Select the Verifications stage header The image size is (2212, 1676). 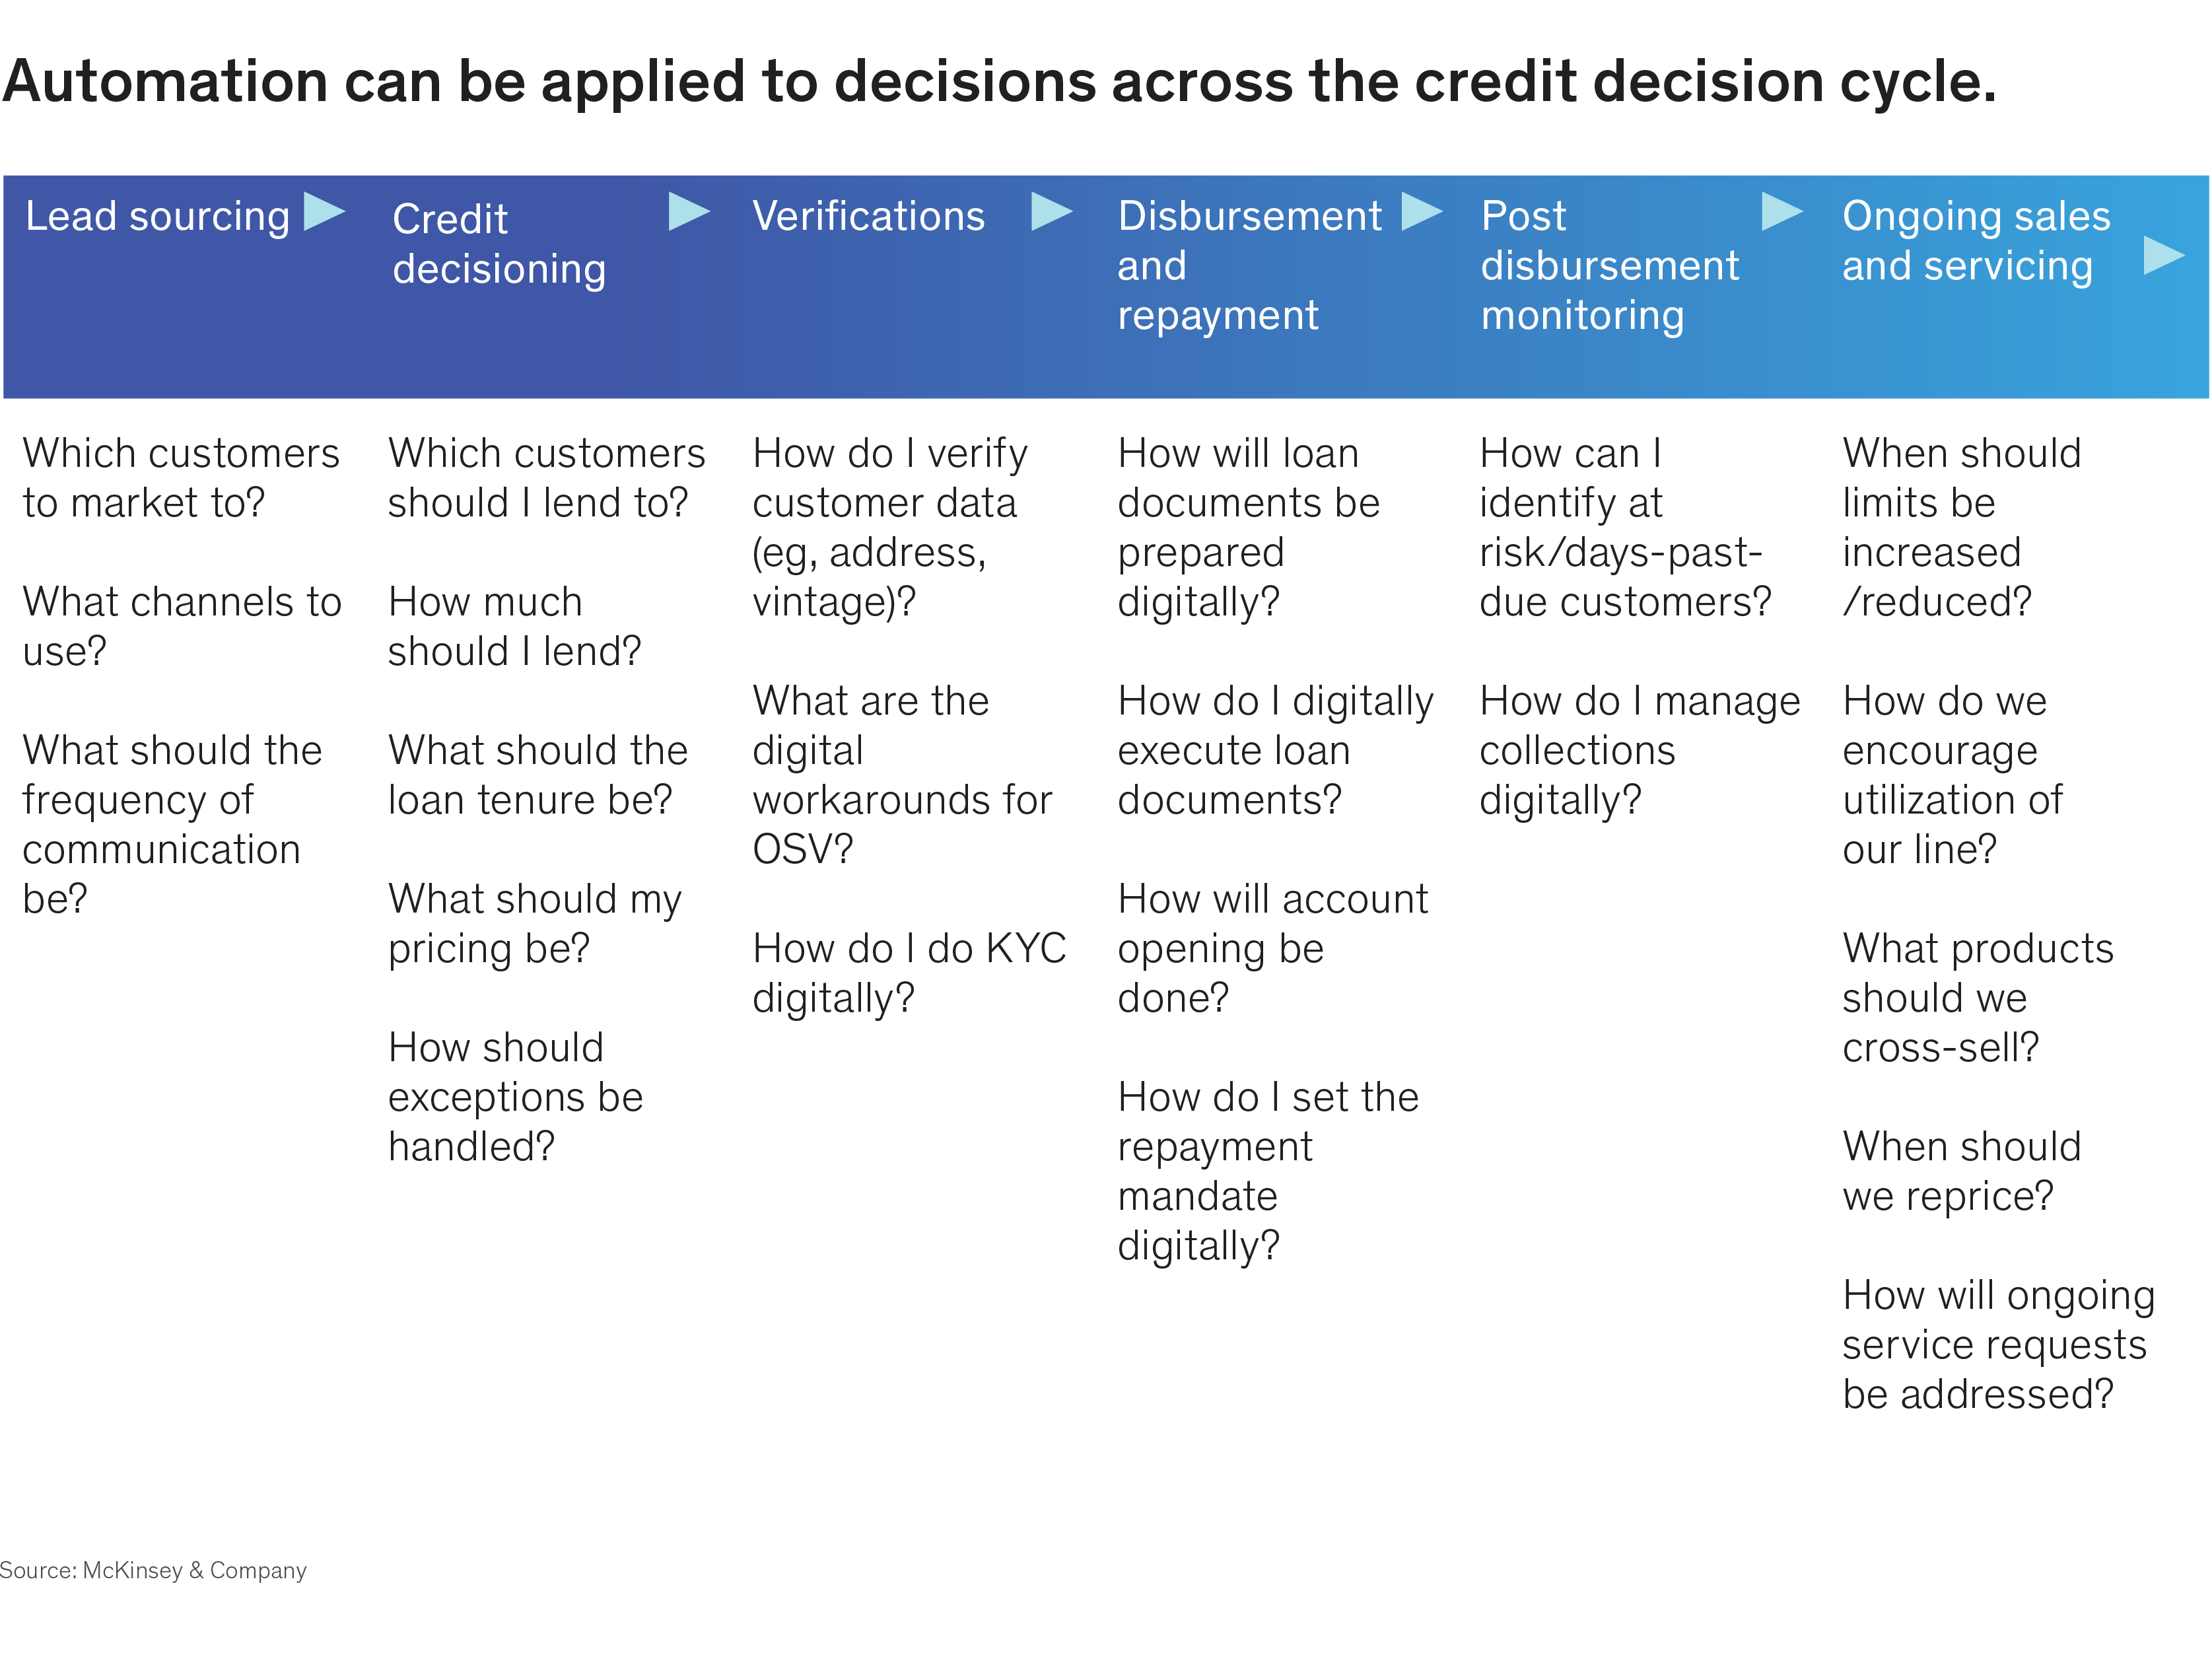868,216
